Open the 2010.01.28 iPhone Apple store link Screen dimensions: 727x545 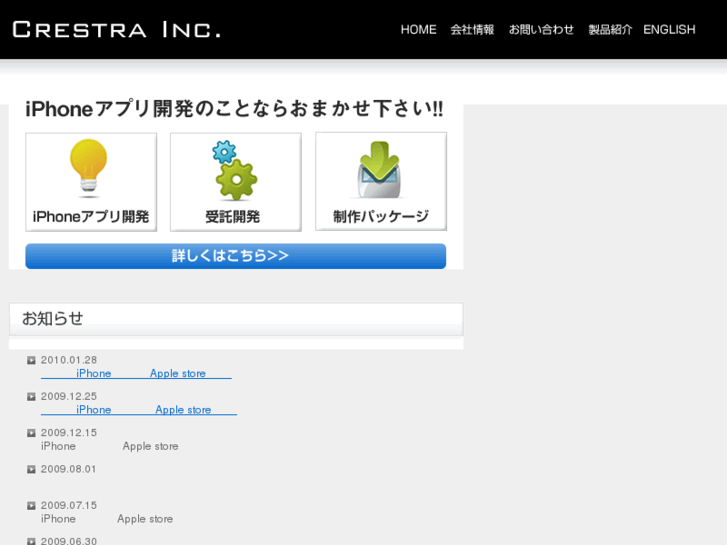click(136, 373)
